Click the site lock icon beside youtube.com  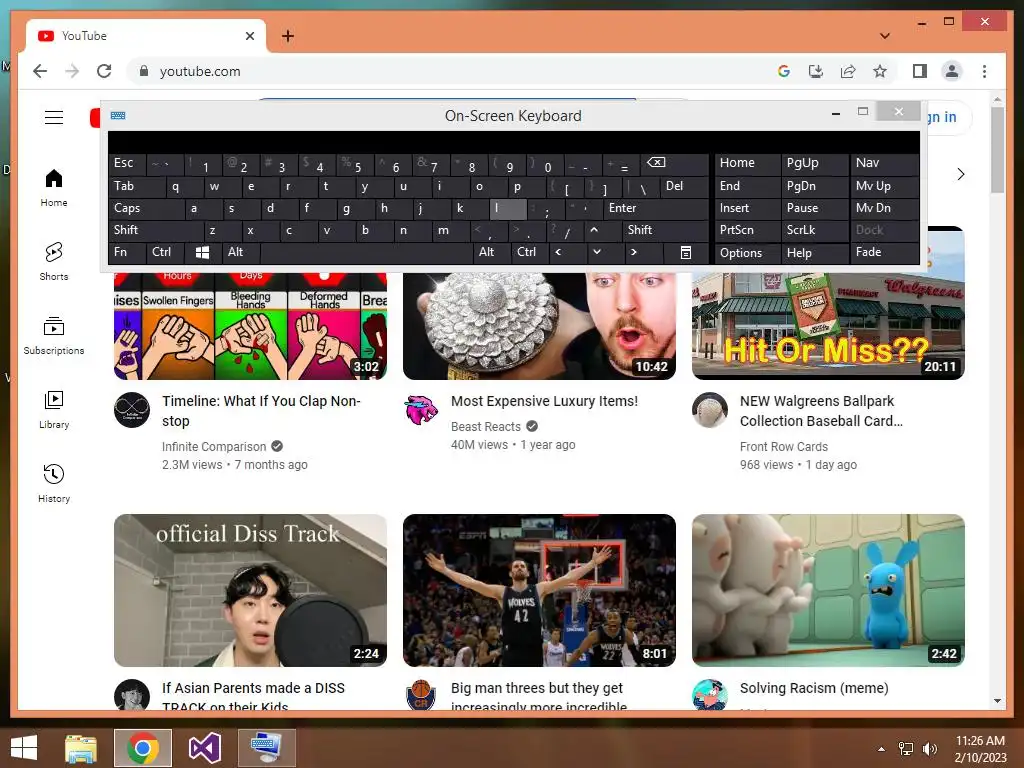click(144, 71)
